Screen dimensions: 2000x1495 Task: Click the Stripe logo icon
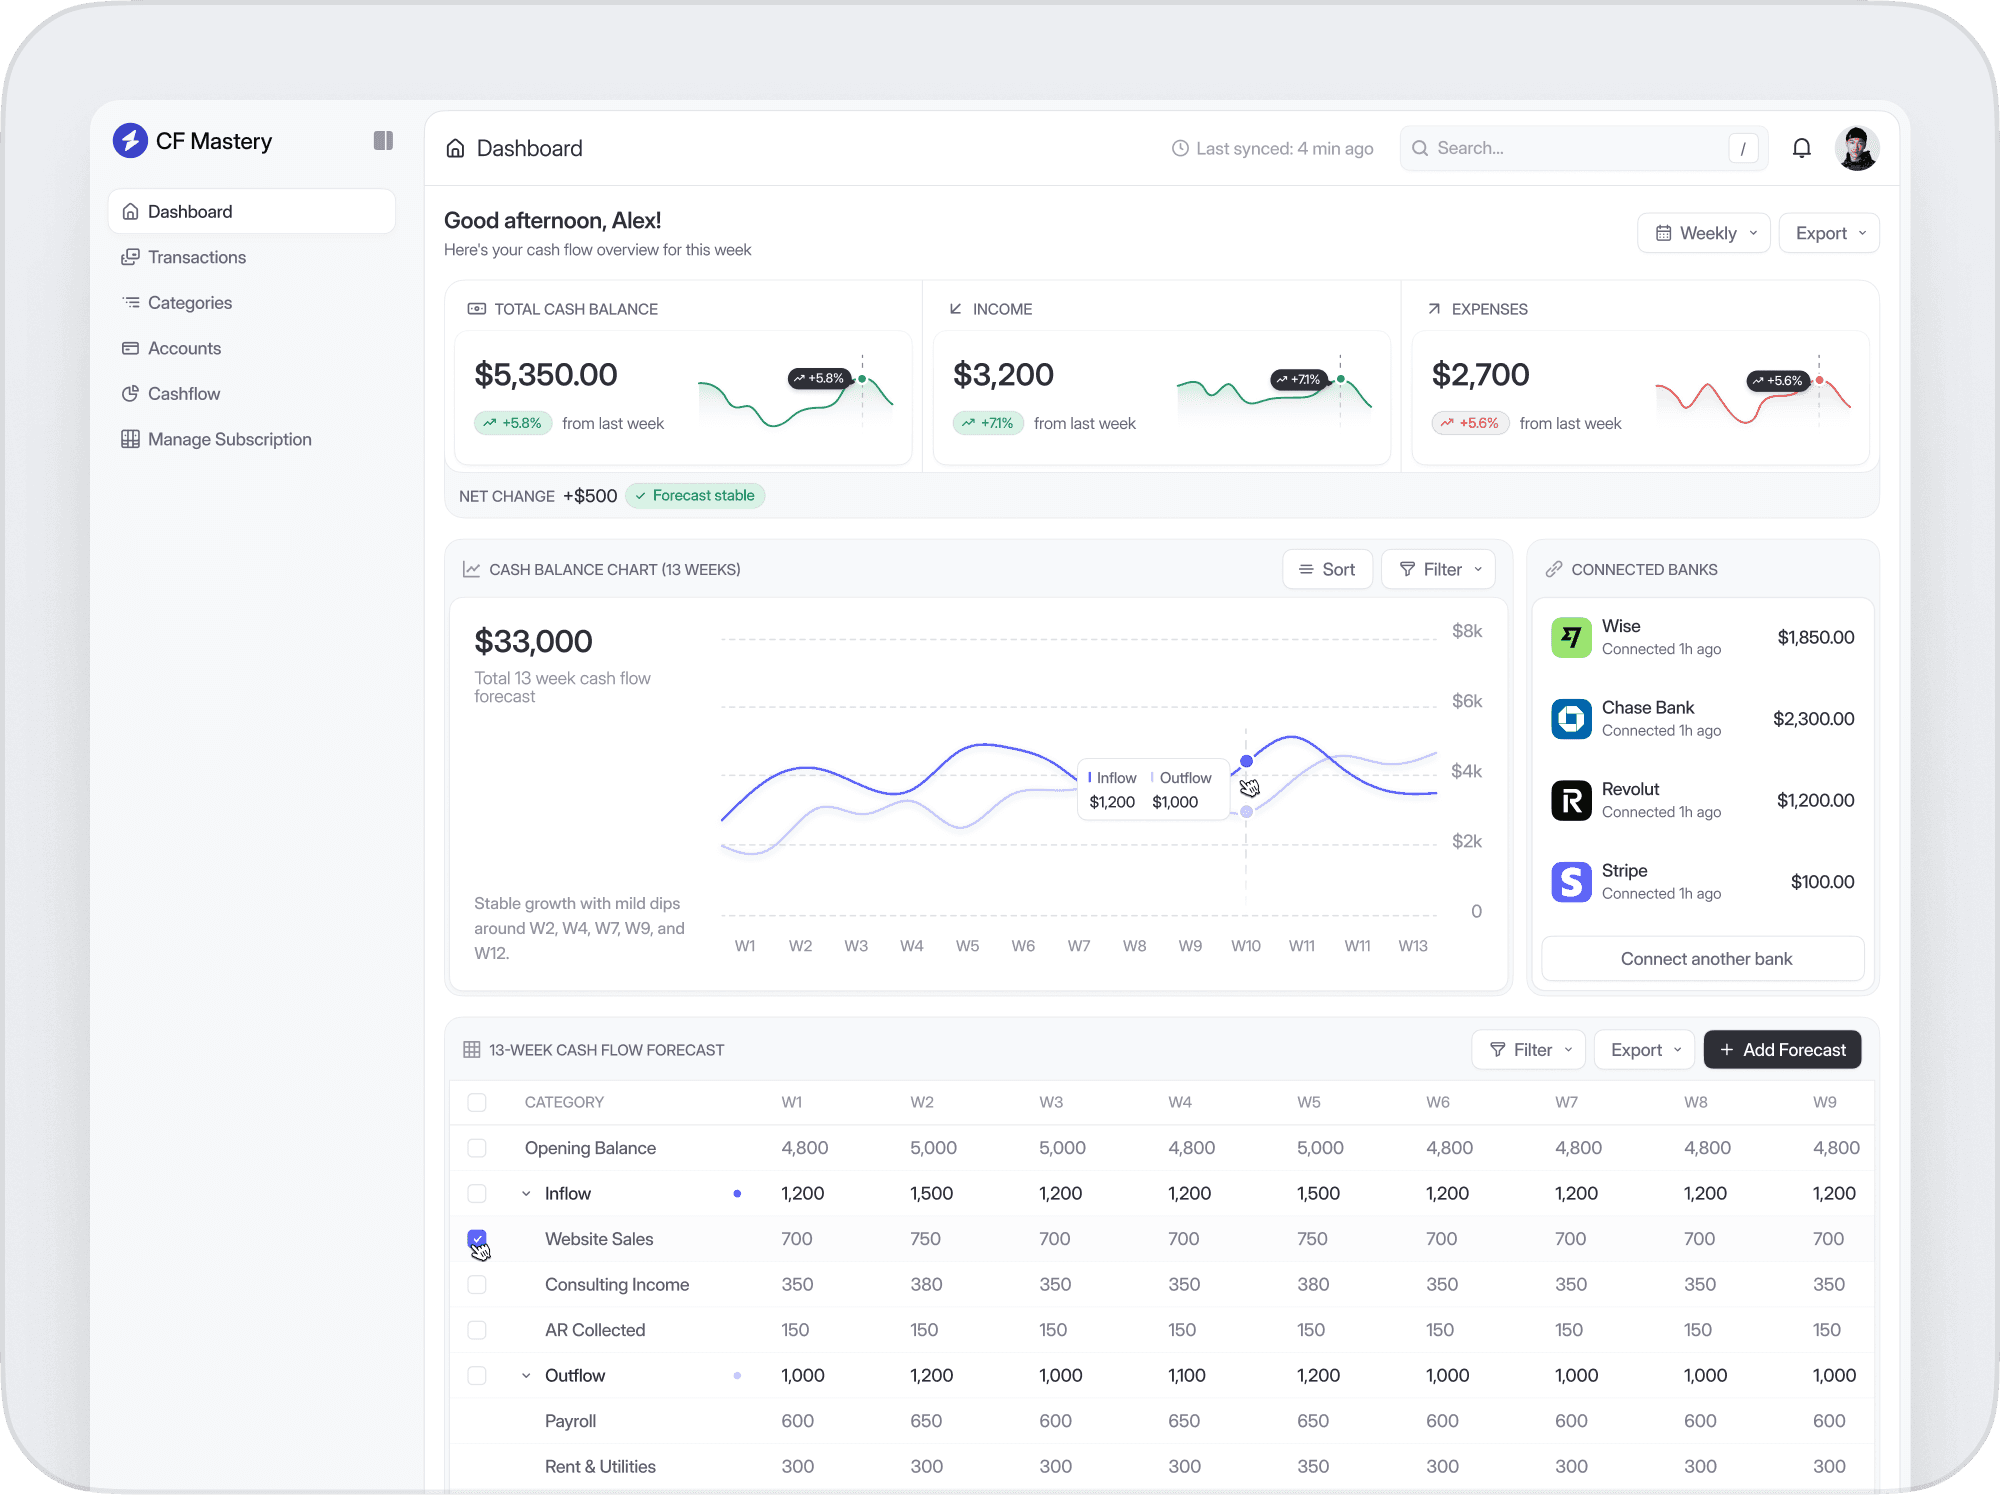tap(1571, 882)
